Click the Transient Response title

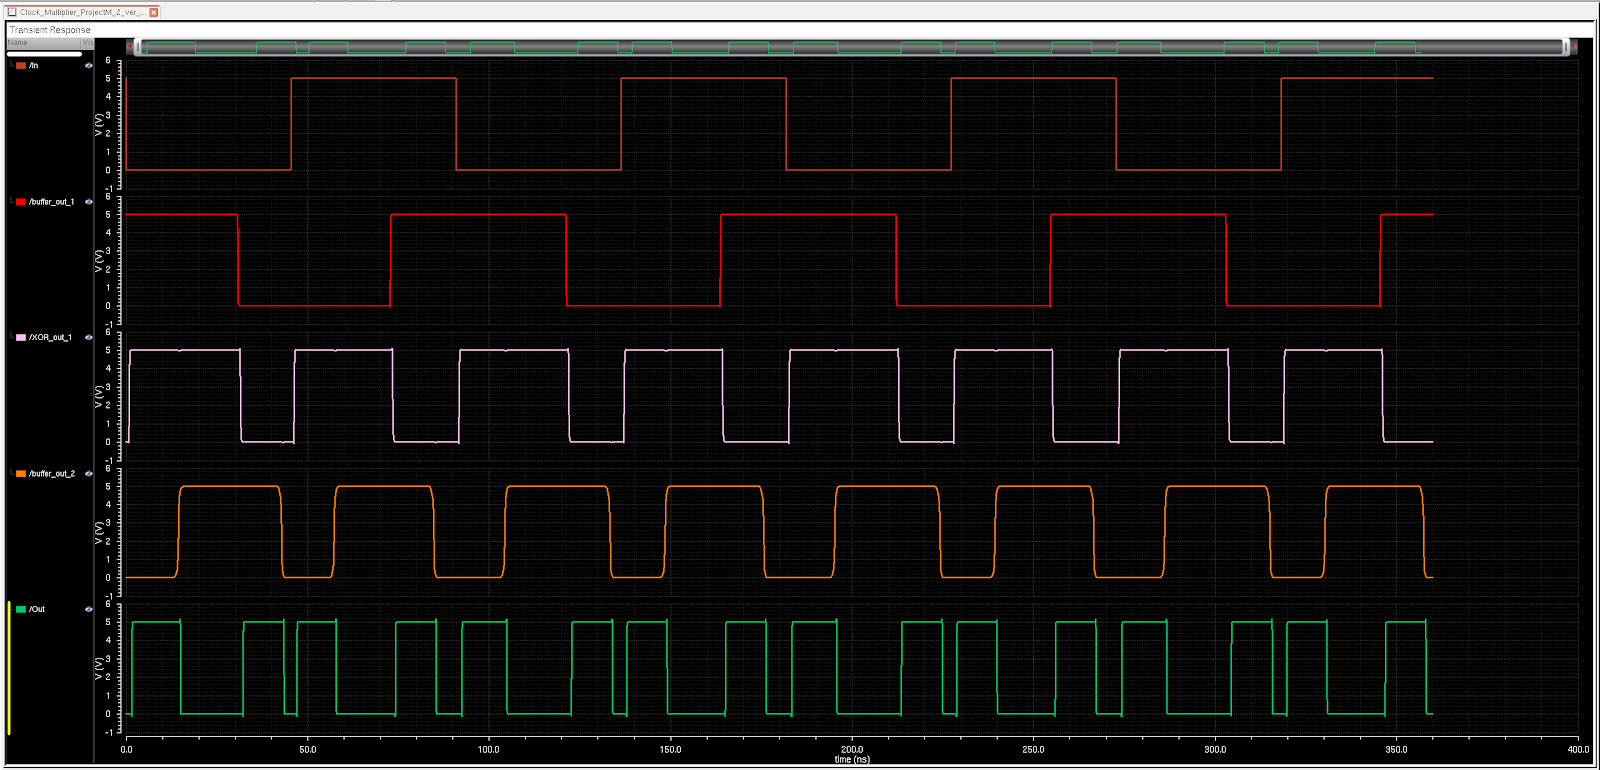[x=50, y=30]
